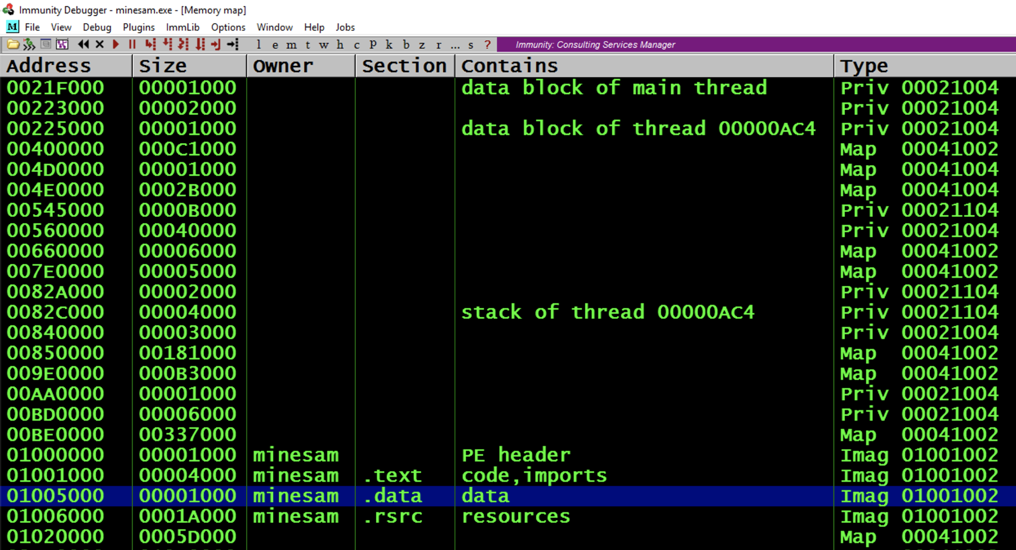Select the address 01020000 row
The width and height of the screenshot is (1016, 550).
pyautogui.click(x=508, y=536)
